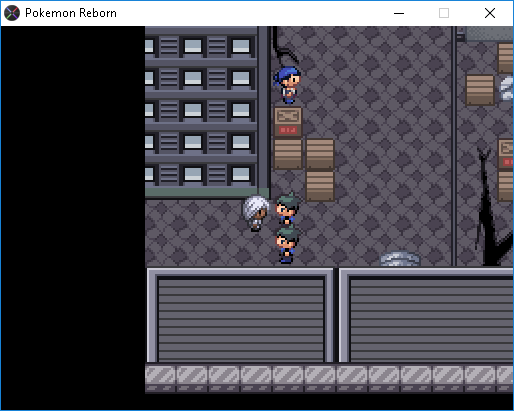Minimize the Pokemon Reborn window
514x411 pixels.
coord(399,13)
